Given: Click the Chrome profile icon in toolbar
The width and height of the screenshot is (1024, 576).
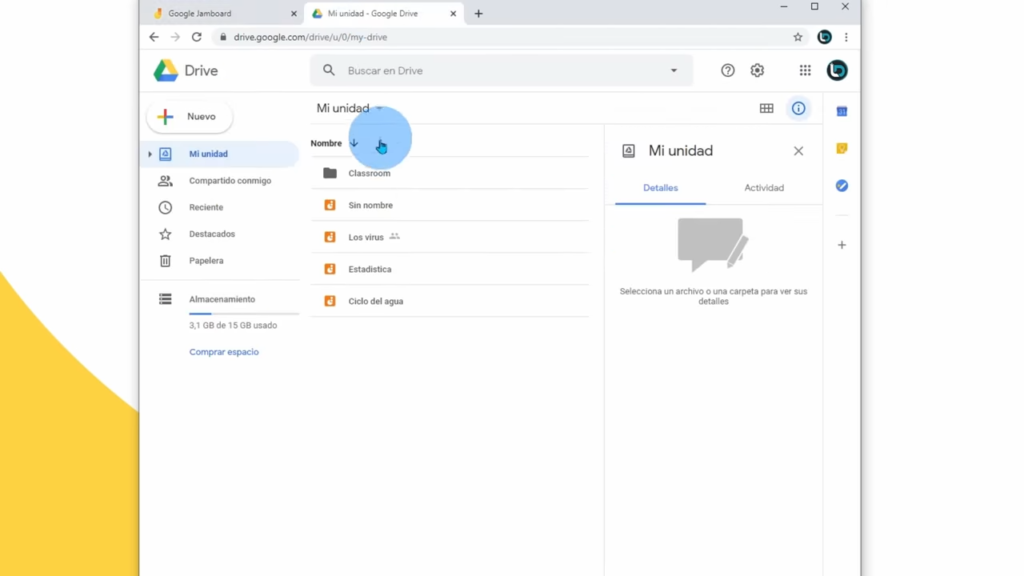Looking at the screenshot, I should coord(825,37).
